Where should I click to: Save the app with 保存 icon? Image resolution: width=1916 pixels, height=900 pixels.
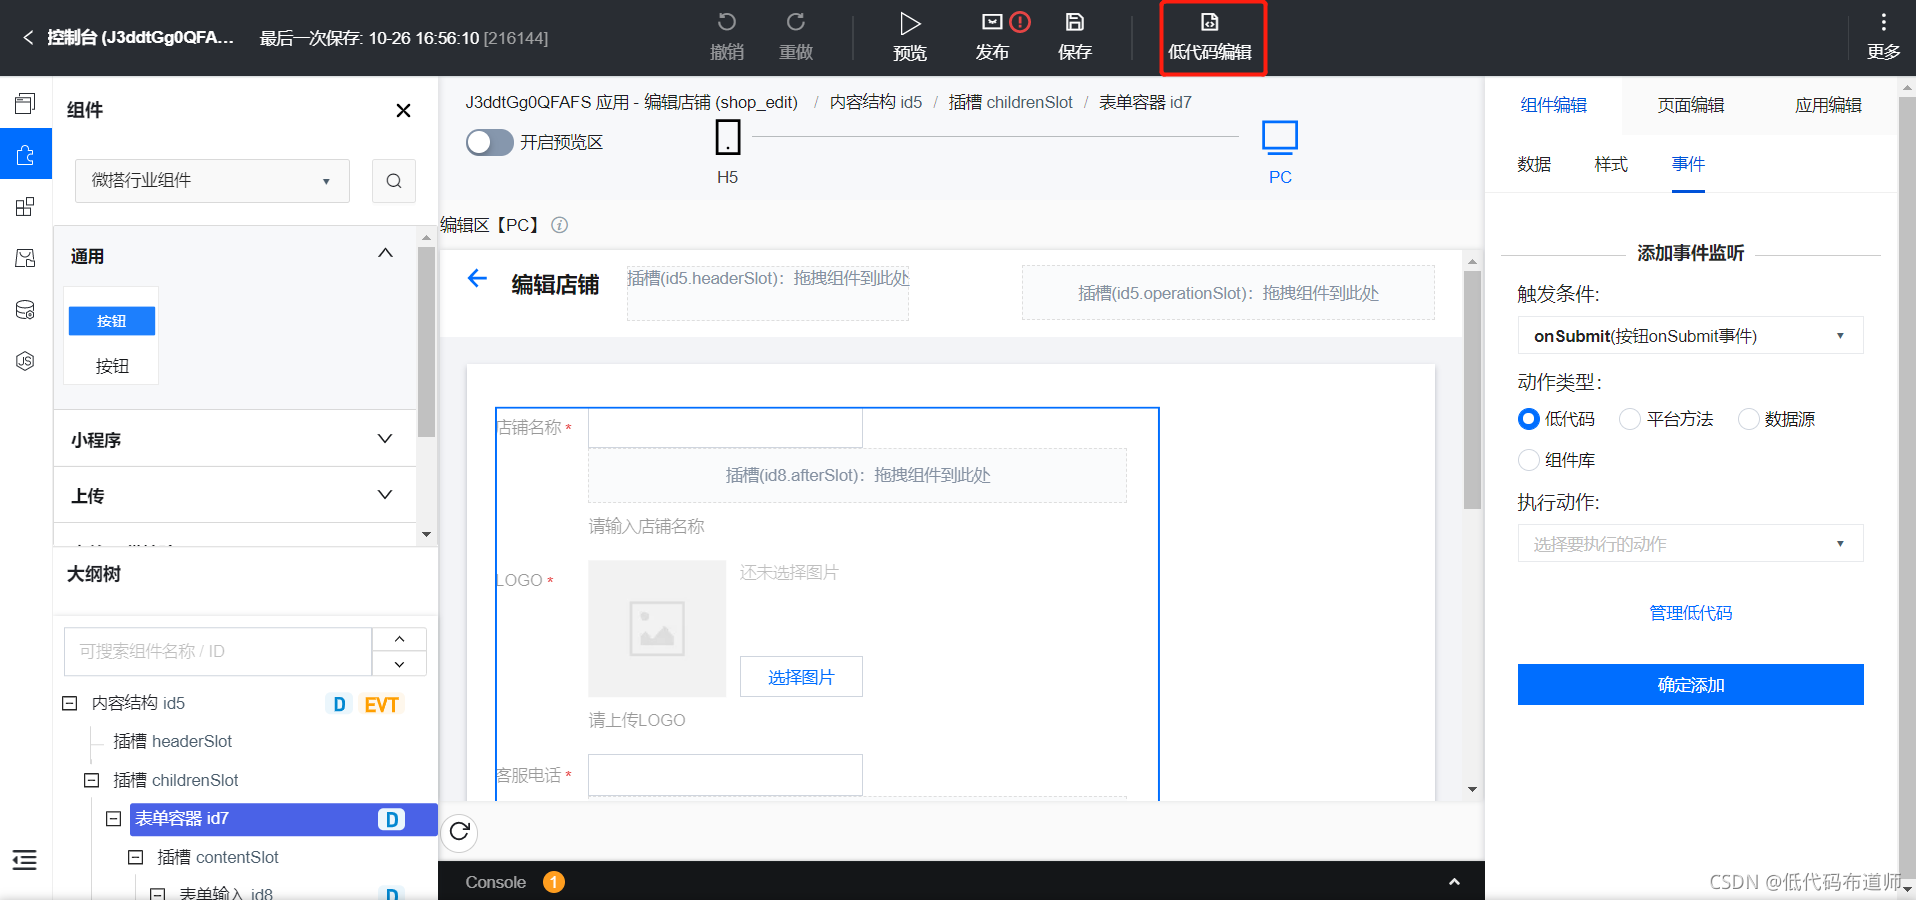click(x=1075, y=22)
